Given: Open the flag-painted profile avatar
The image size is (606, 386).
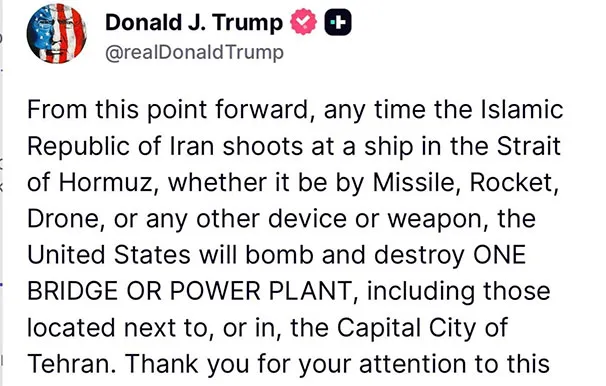Looking at the screenshot, I should [56, 33].
